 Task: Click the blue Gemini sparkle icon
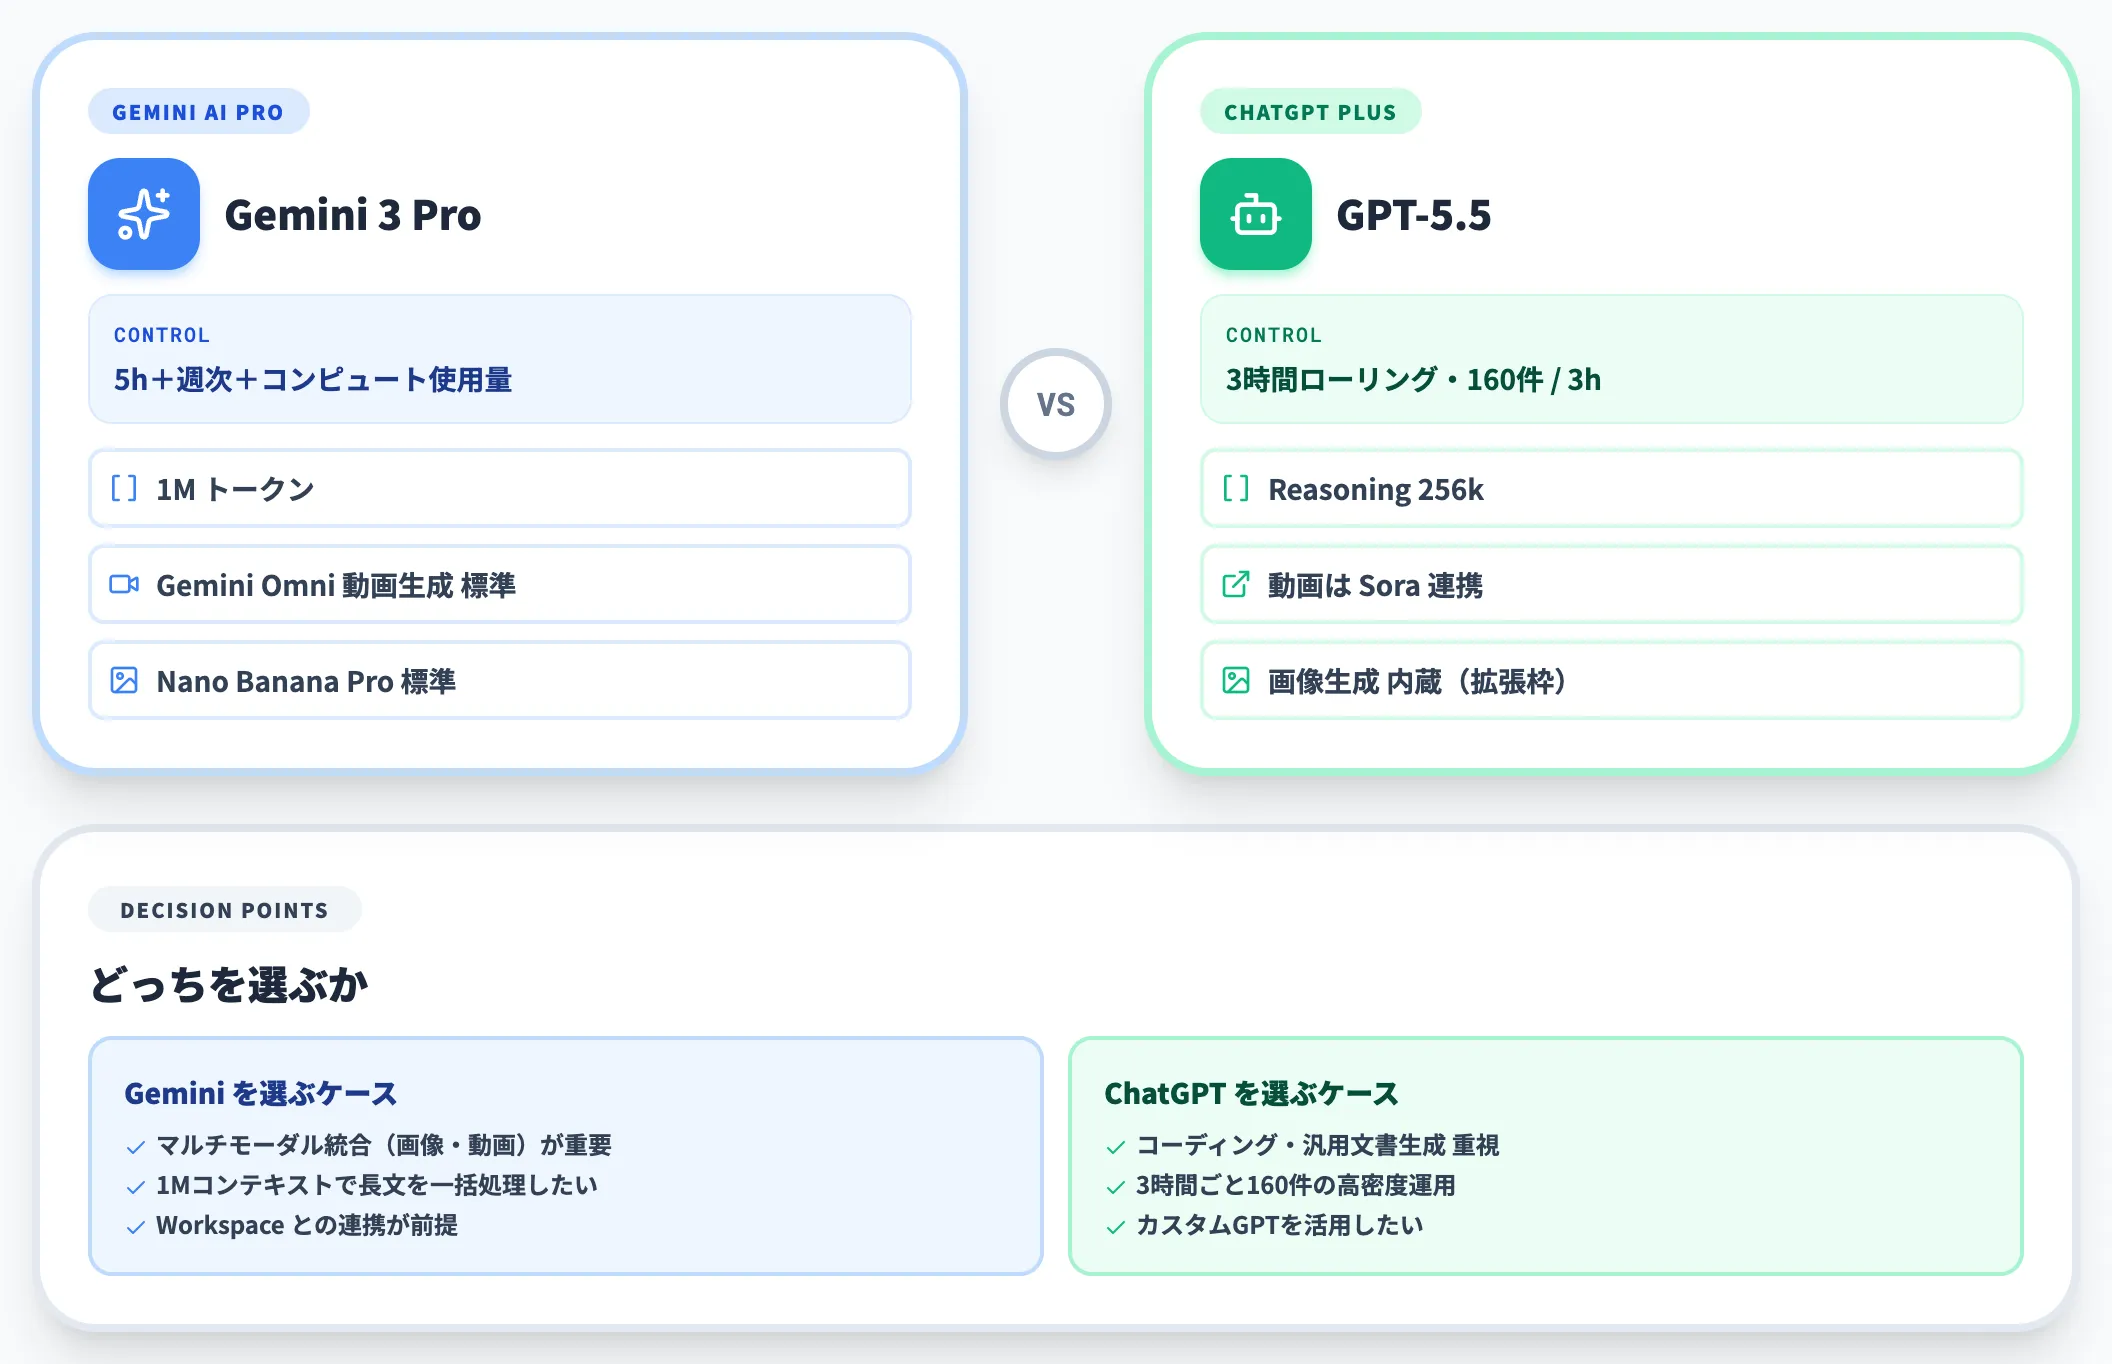(144, 214)
